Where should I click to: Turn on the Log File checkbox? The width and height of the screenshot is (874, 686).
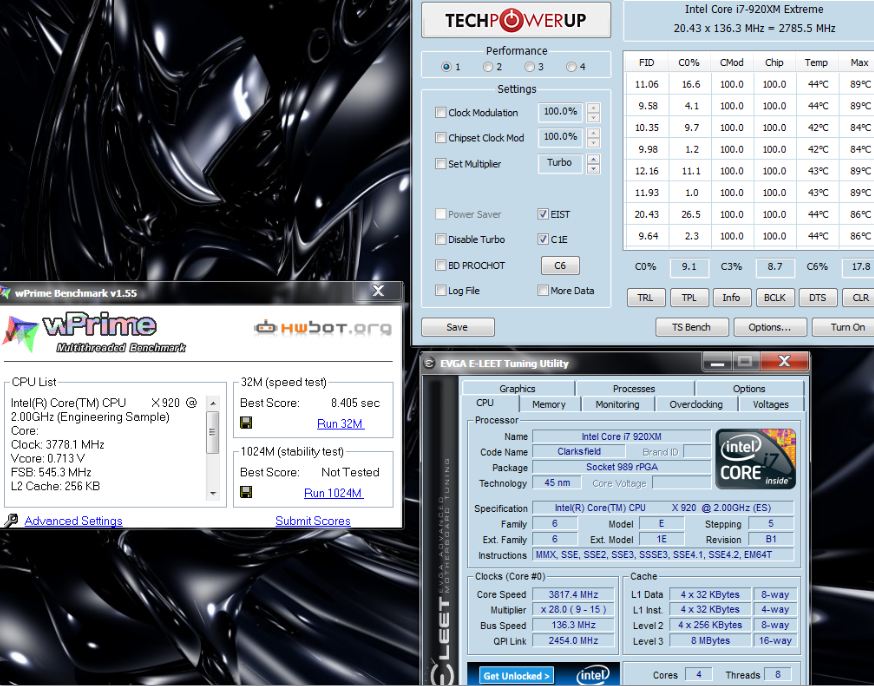tap(440, 290)
